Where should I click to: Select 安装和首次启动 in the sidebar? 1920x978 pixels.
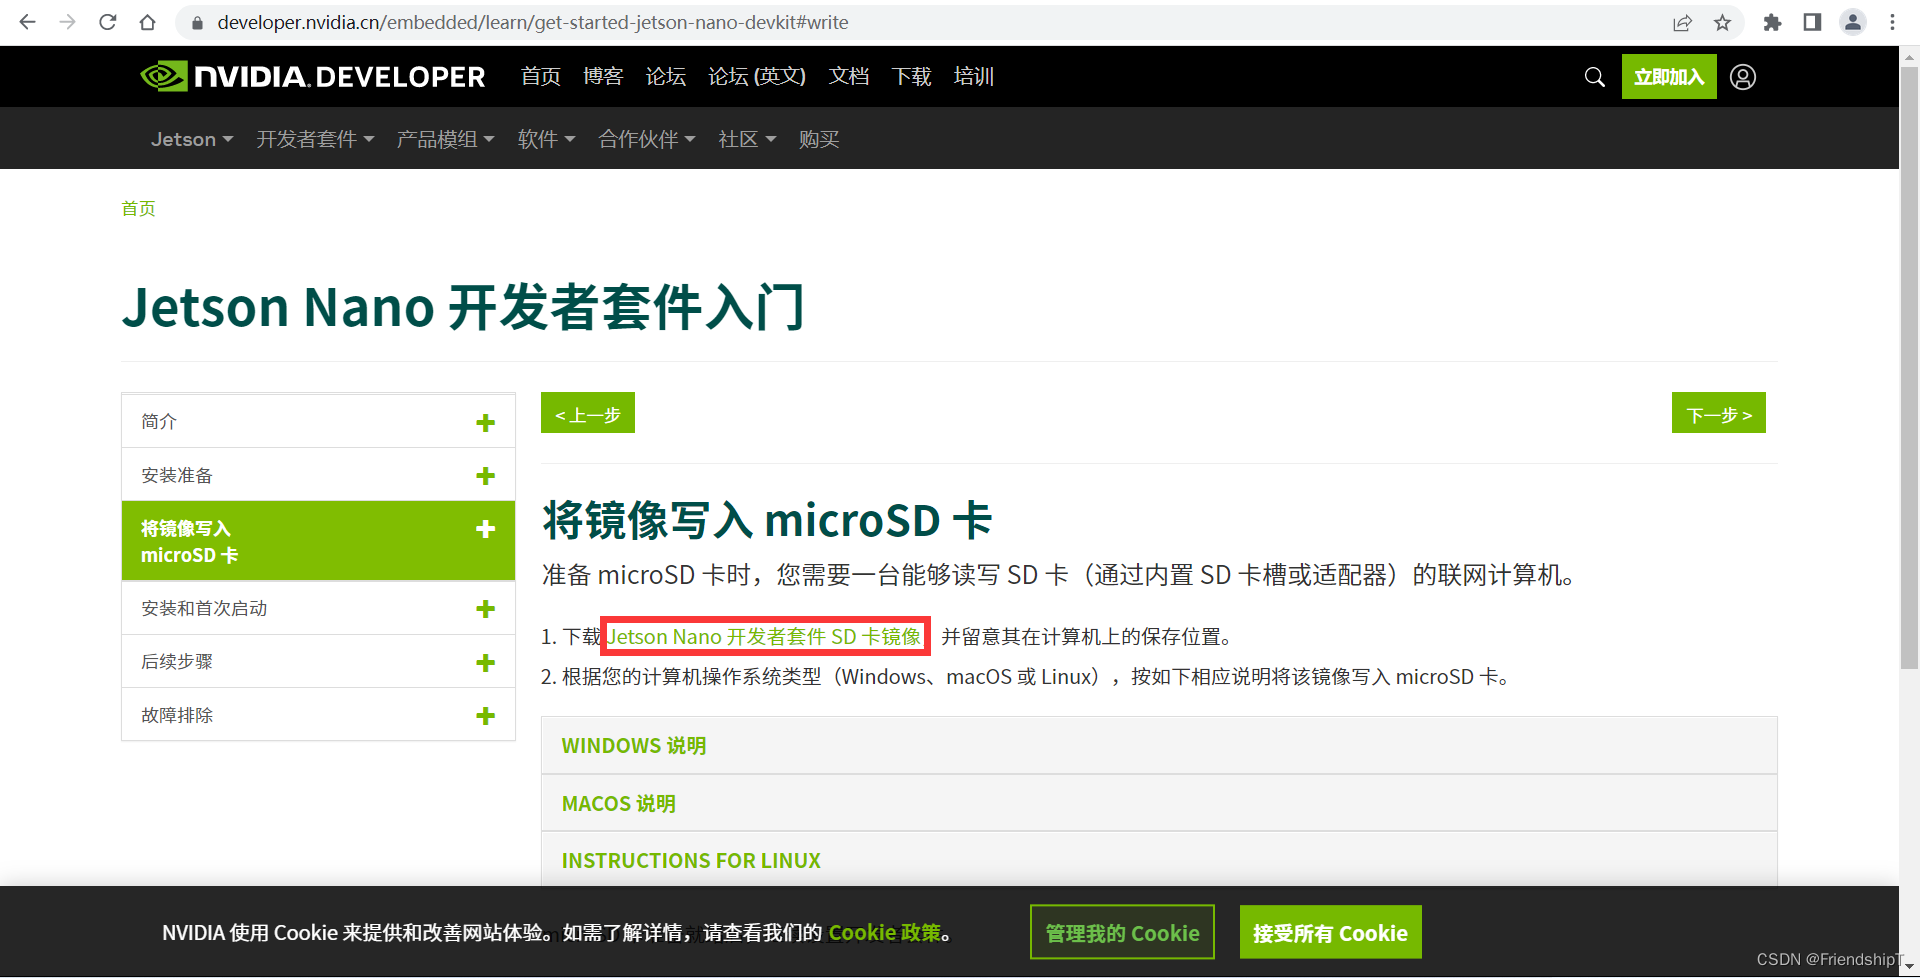click(x=318, y=608)
